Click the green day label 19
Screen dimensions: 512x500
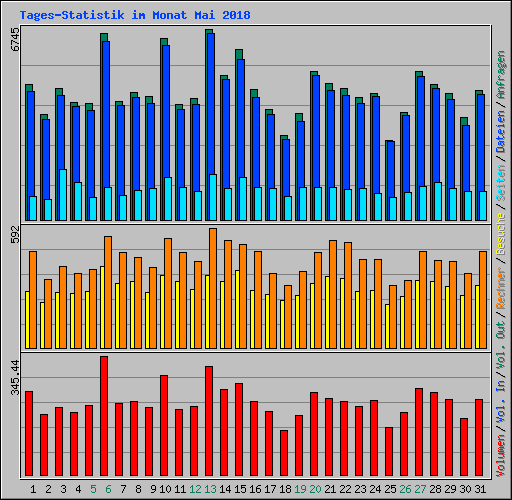coord(300,489)
